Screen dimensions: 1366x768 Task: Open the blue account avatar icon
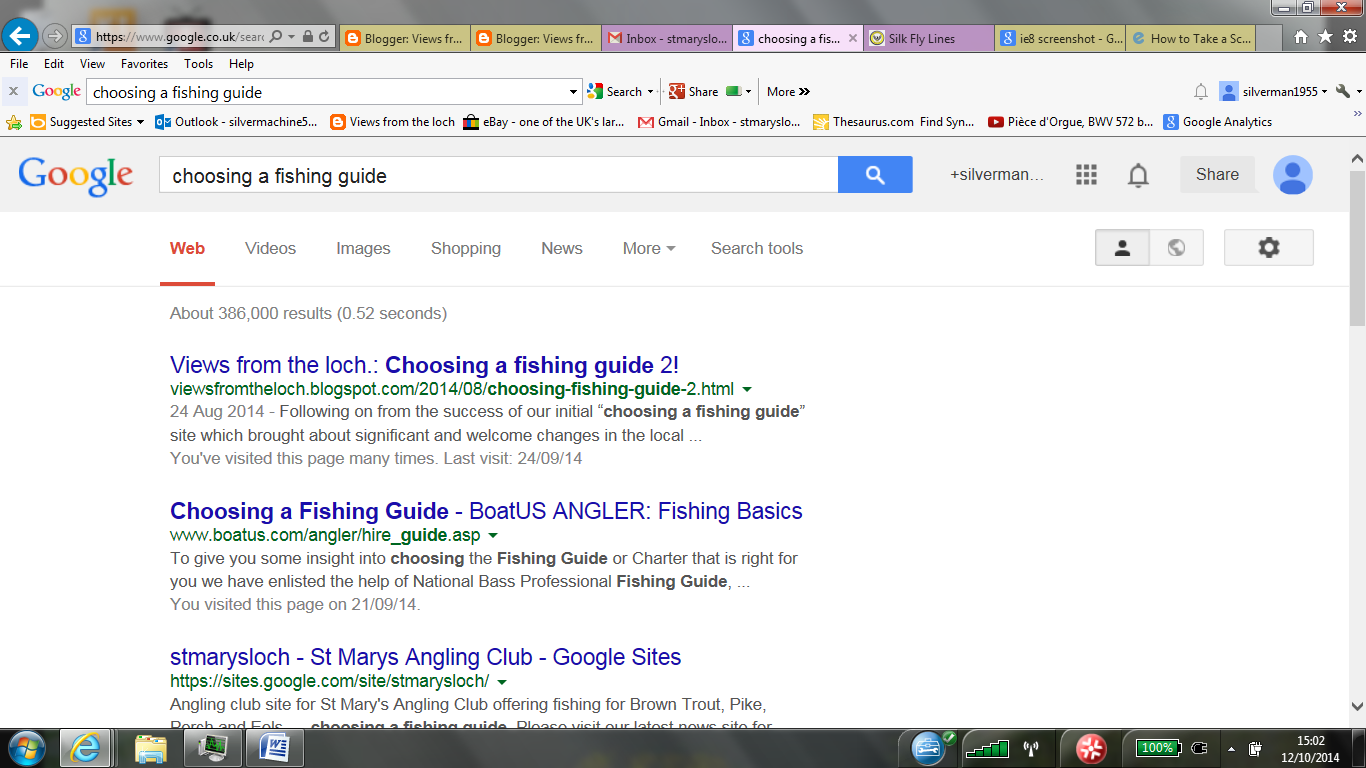click(x=1292, y=175)
